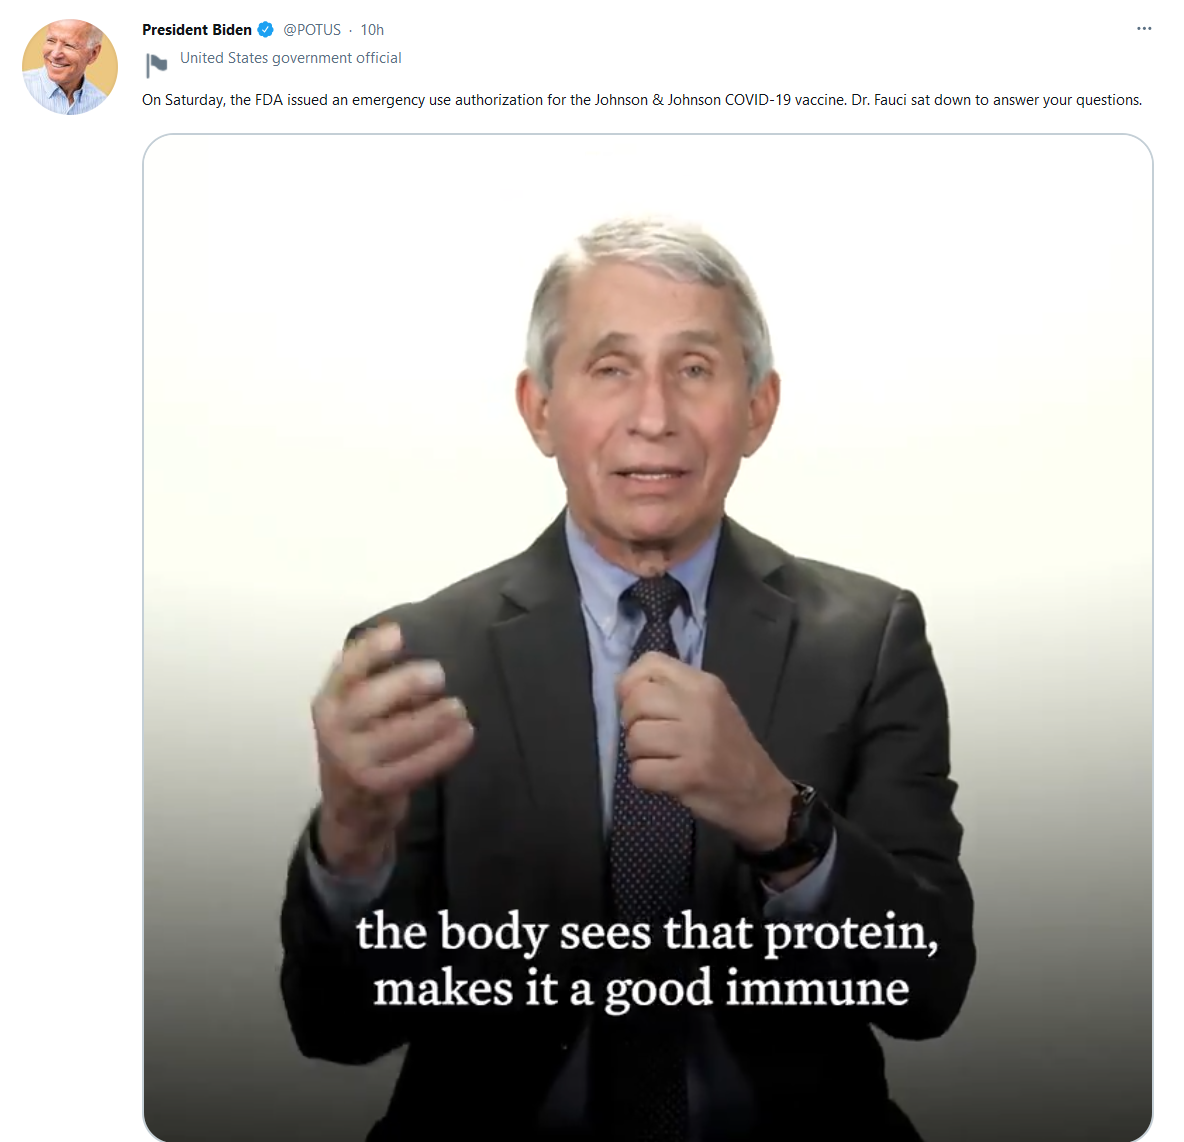Click the word "Saturday" in the tweet

(194, 100)
